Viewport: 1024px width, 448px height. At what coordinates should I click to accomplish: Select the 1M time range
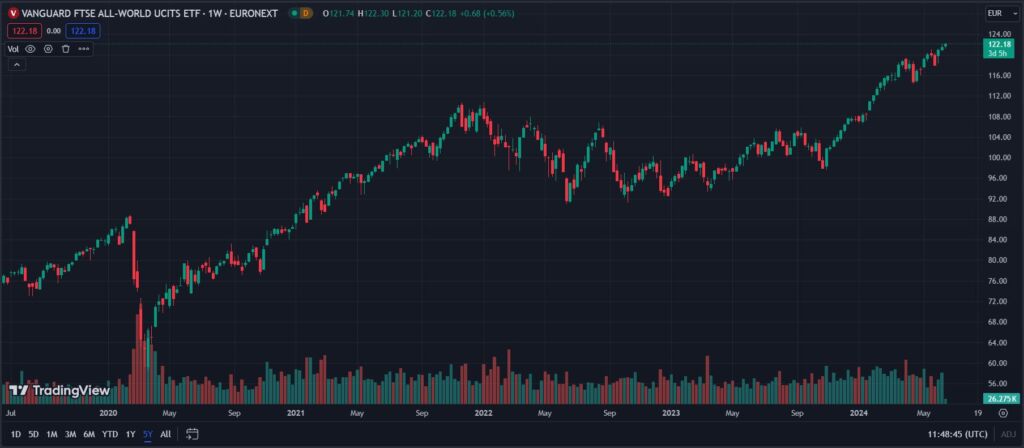pos(52,434)
